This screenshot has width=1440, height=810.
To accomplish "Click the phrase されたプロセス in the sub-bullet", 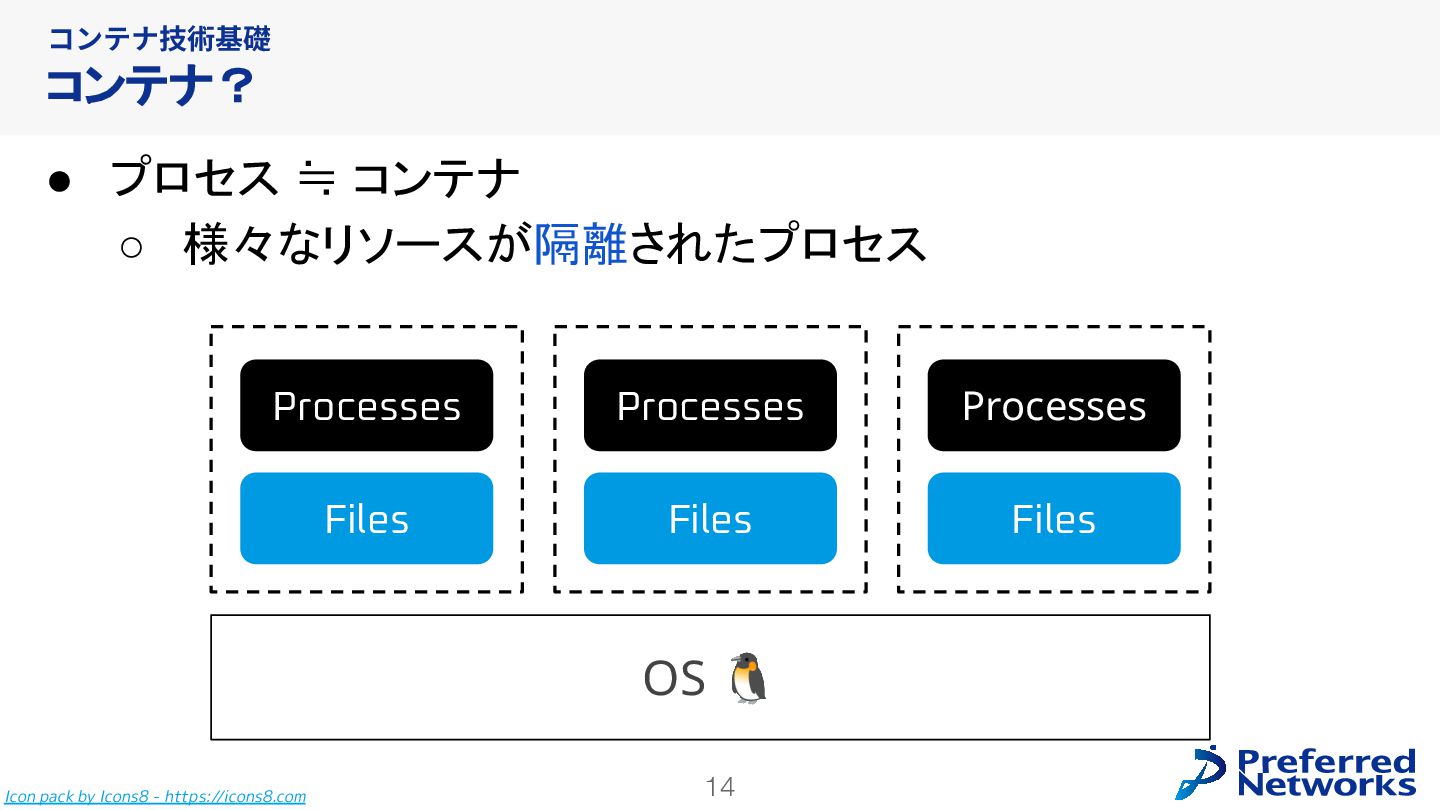I will click(x=777, y=245).
